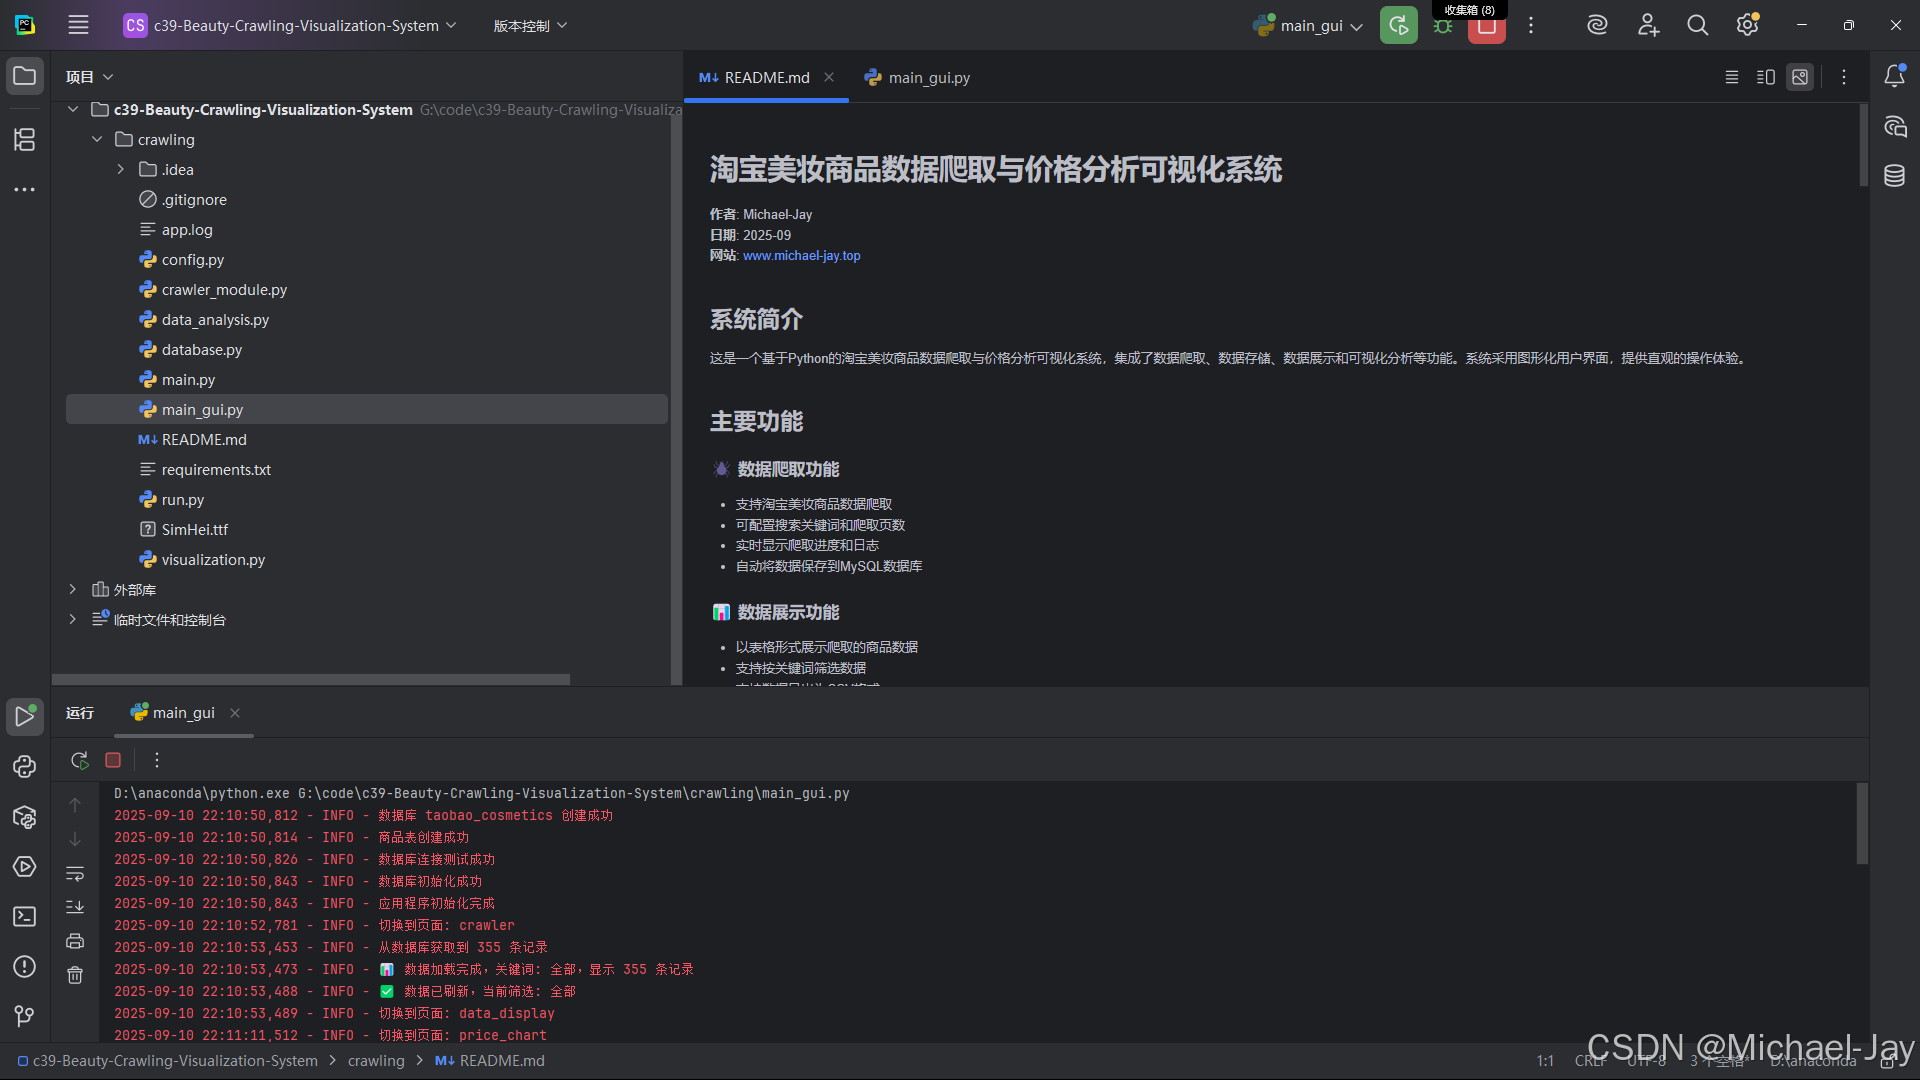1920x1080 pixels.
Task: Expand the .idea folder
Action: click(121, 169)
